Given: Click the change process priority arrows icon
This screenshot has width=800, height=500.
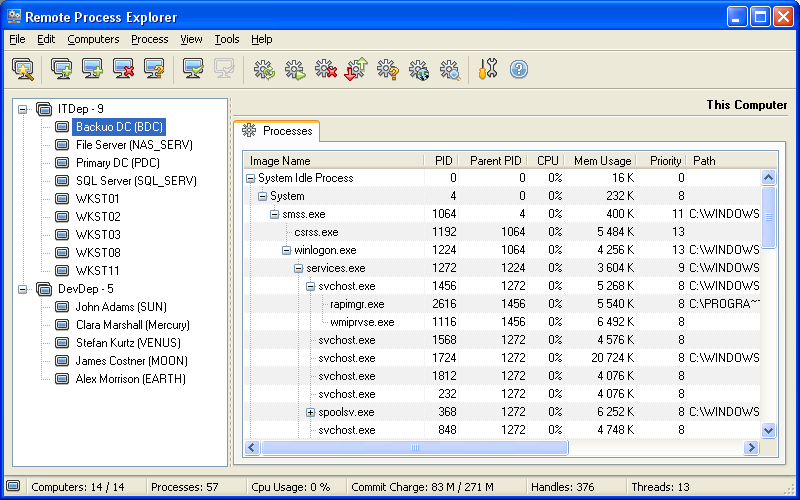Looking at the screenshot, I should 356,69.
